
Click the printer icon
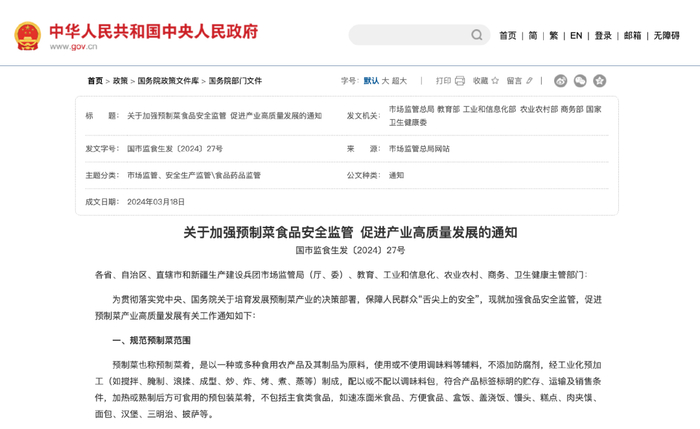(x=460, y=81)
